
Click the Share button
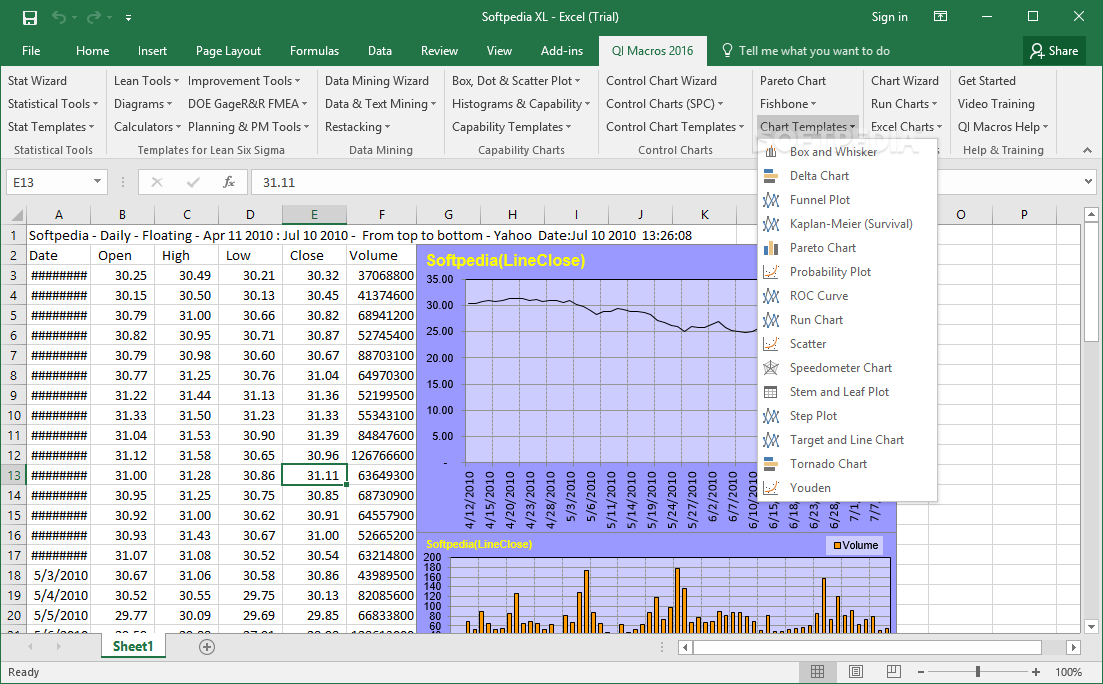(1053, 51)
